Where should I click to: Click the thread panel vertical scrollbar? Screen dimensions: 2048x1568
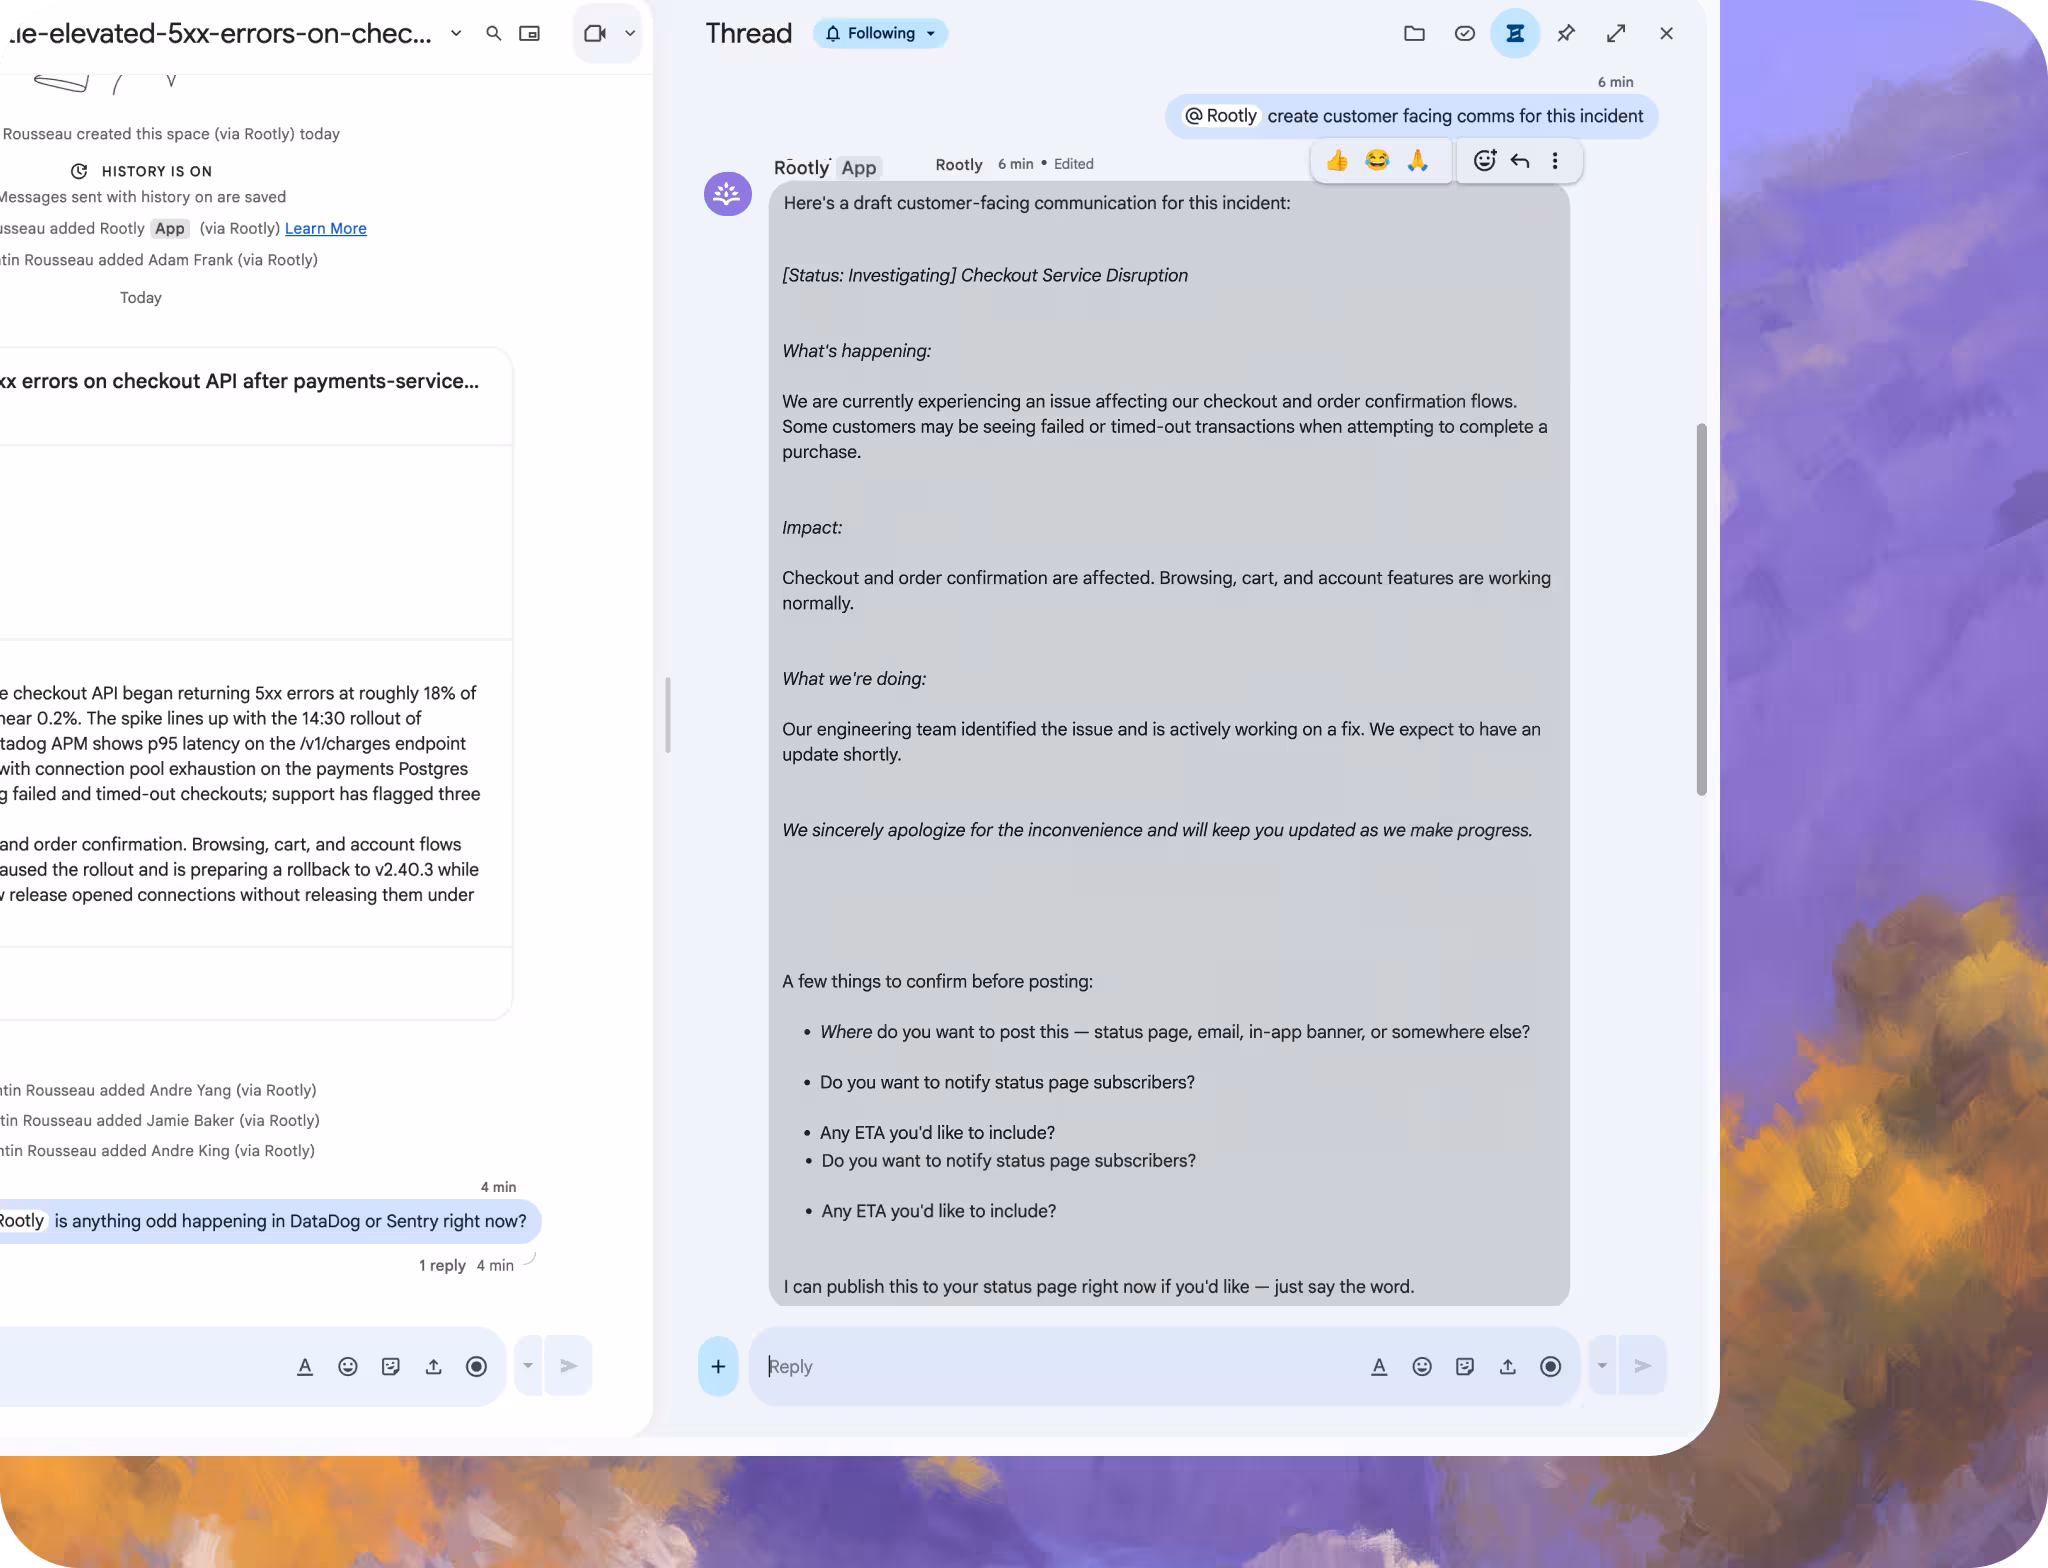[1701, 610]
